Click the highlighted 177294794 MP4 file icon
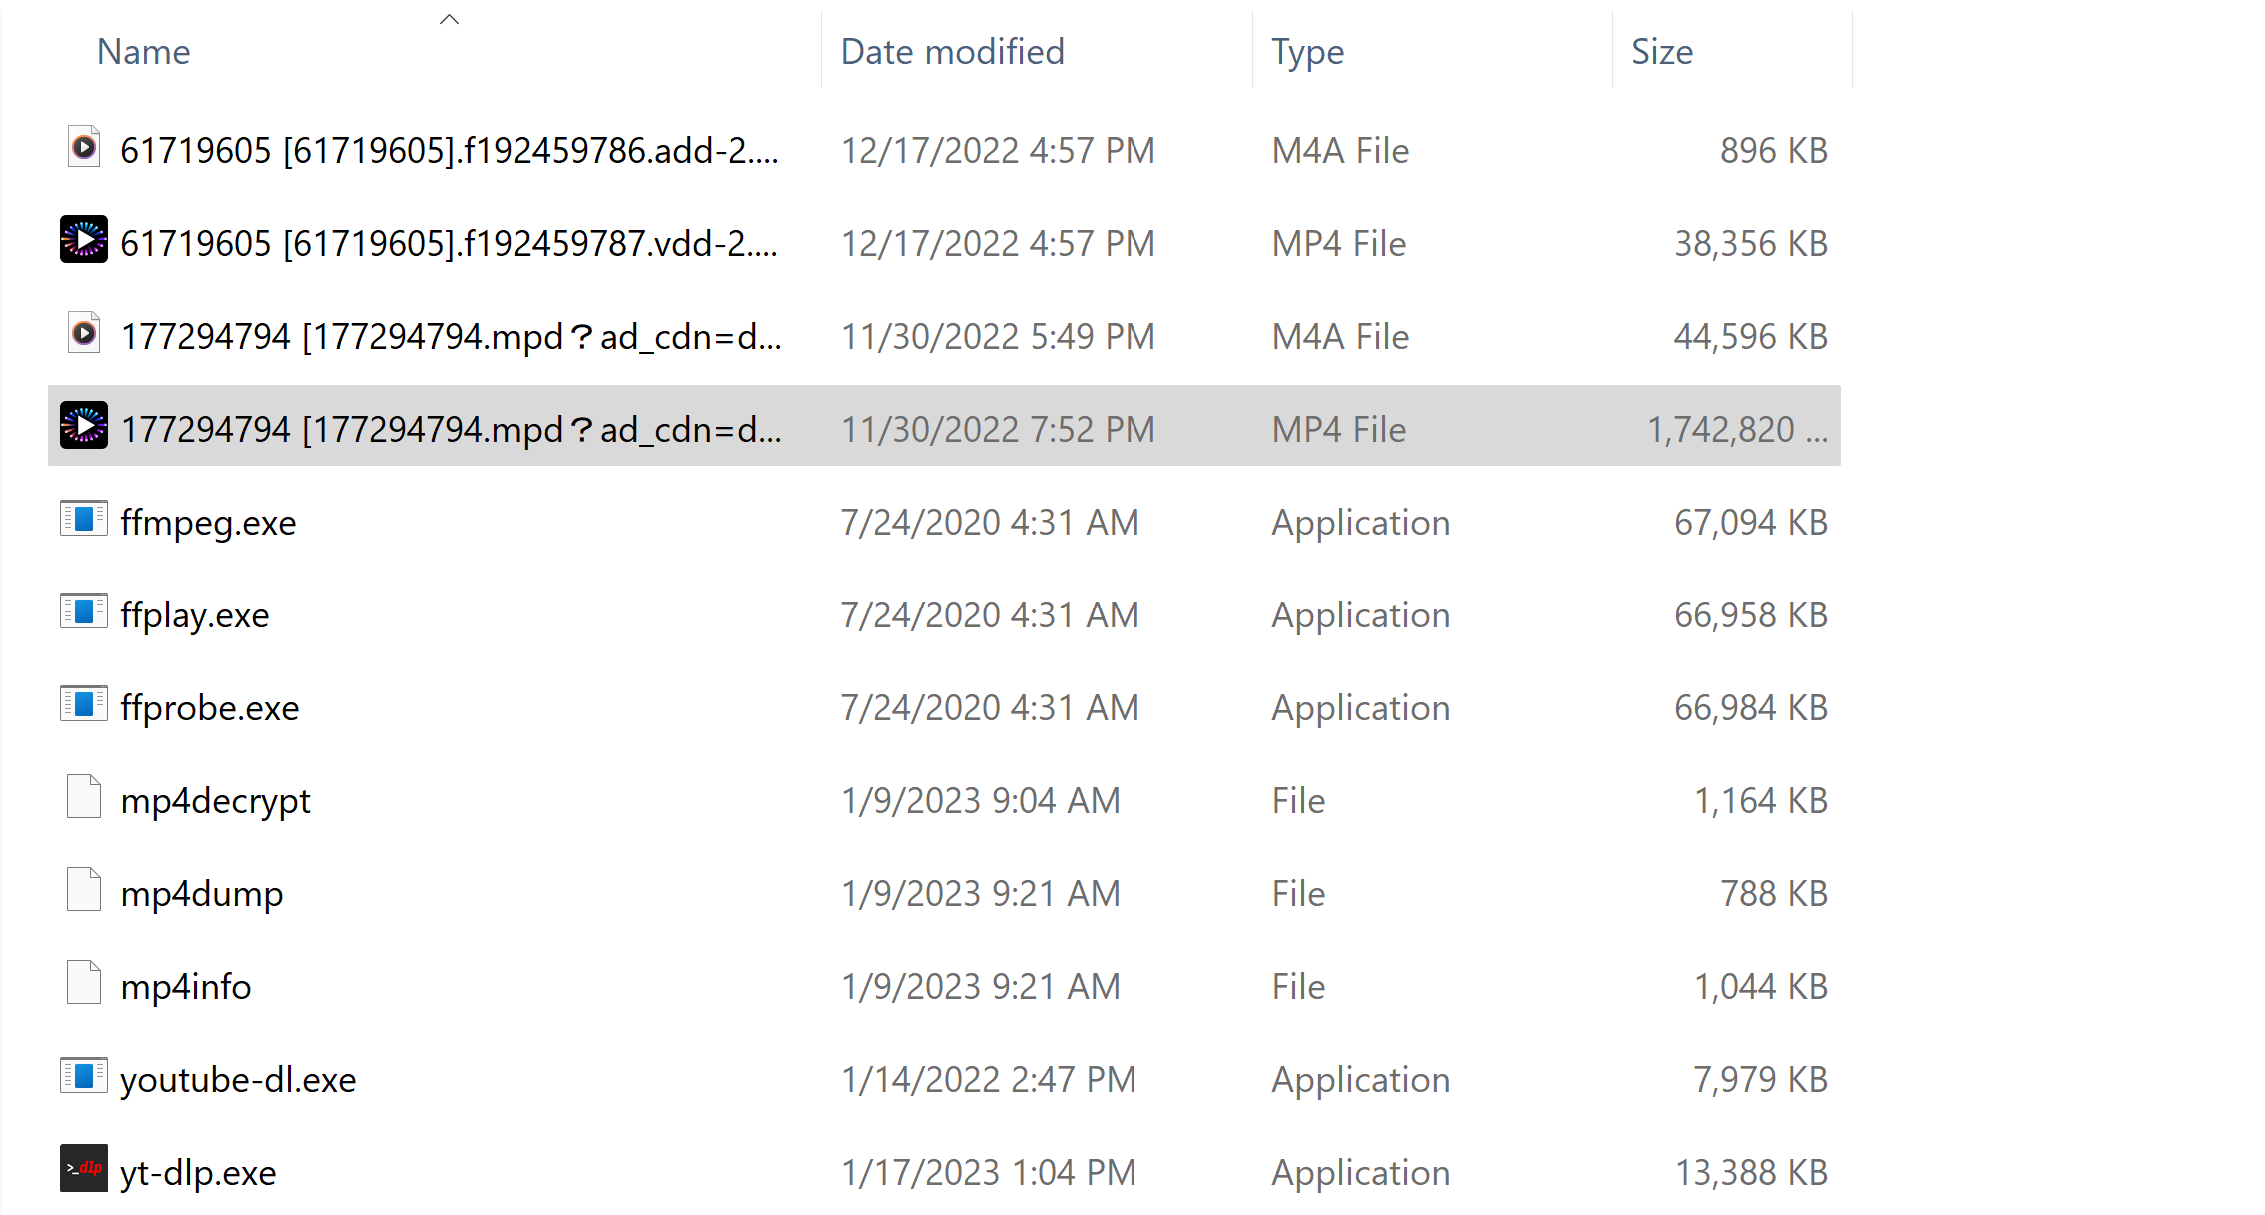The height and width of the screenshot is (1215, 2265). coord(83,426)
